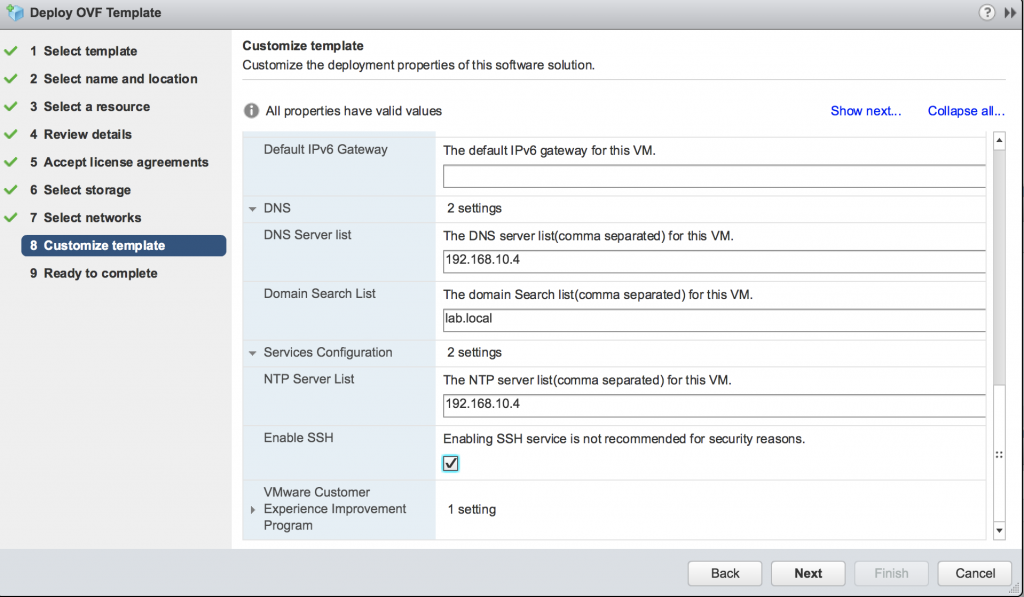Screen dimensions: 1024x597
Task: Click the DNS Server list input field
Action: tap(714, 261)
